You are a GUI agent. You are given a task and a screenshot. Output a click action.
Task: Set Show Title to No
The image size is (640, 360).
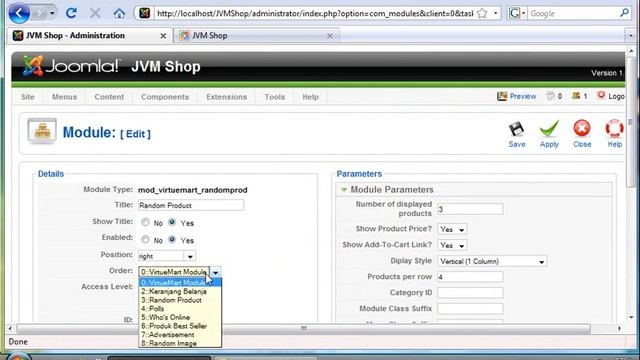click(145, 222)
